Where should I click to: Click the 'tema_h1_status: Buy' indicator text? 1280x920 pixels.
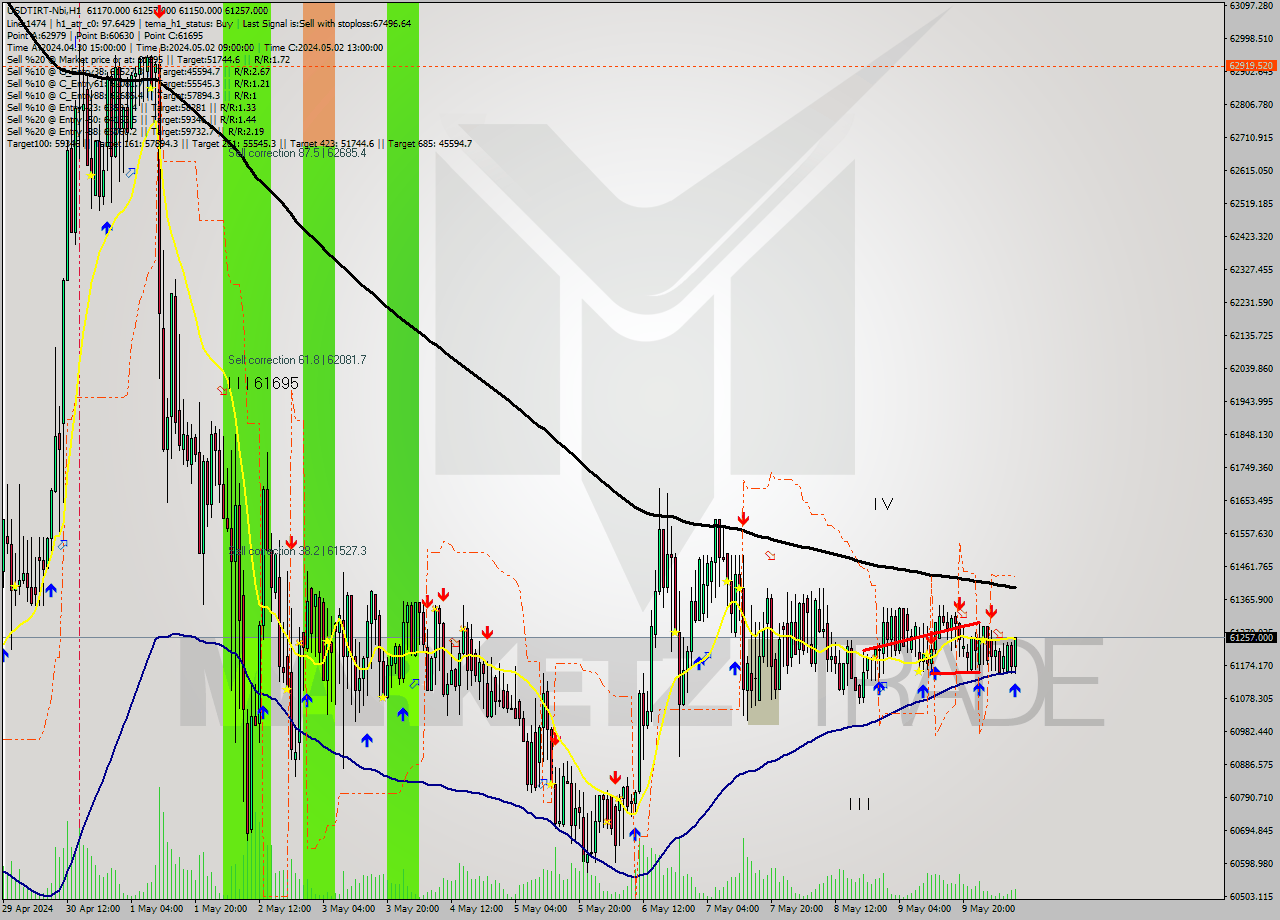[191, 23]
